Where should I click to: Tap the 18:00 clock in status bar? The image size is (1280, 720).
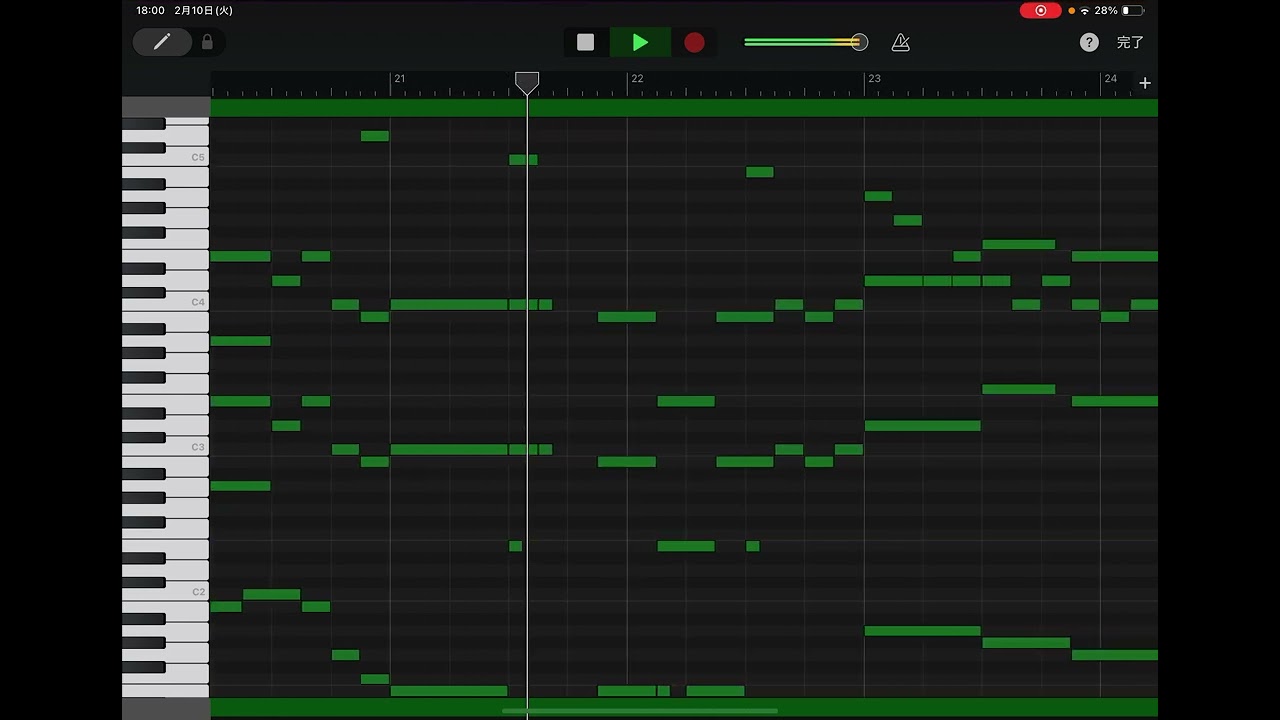[x=150, y=10]
